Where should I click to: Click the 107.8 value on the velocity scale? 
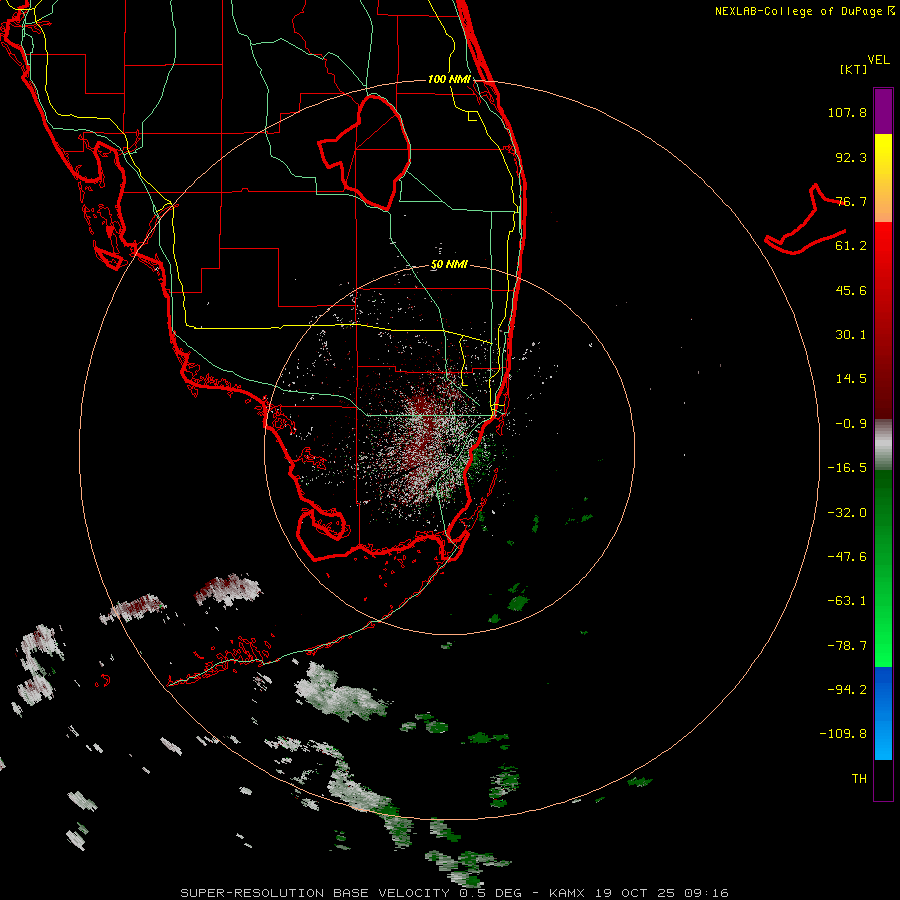click(x=847, y=112)
